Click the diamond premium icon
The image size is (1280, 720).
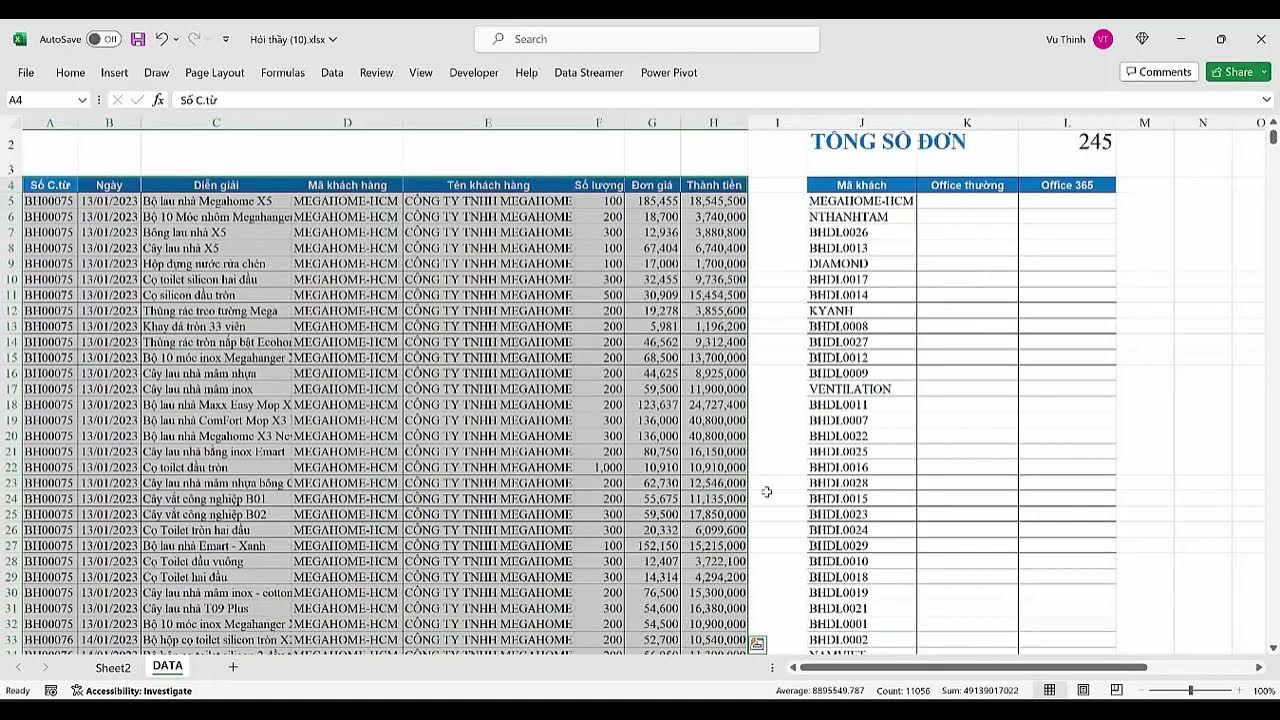pyautogui.click(x=1142, y=39)
